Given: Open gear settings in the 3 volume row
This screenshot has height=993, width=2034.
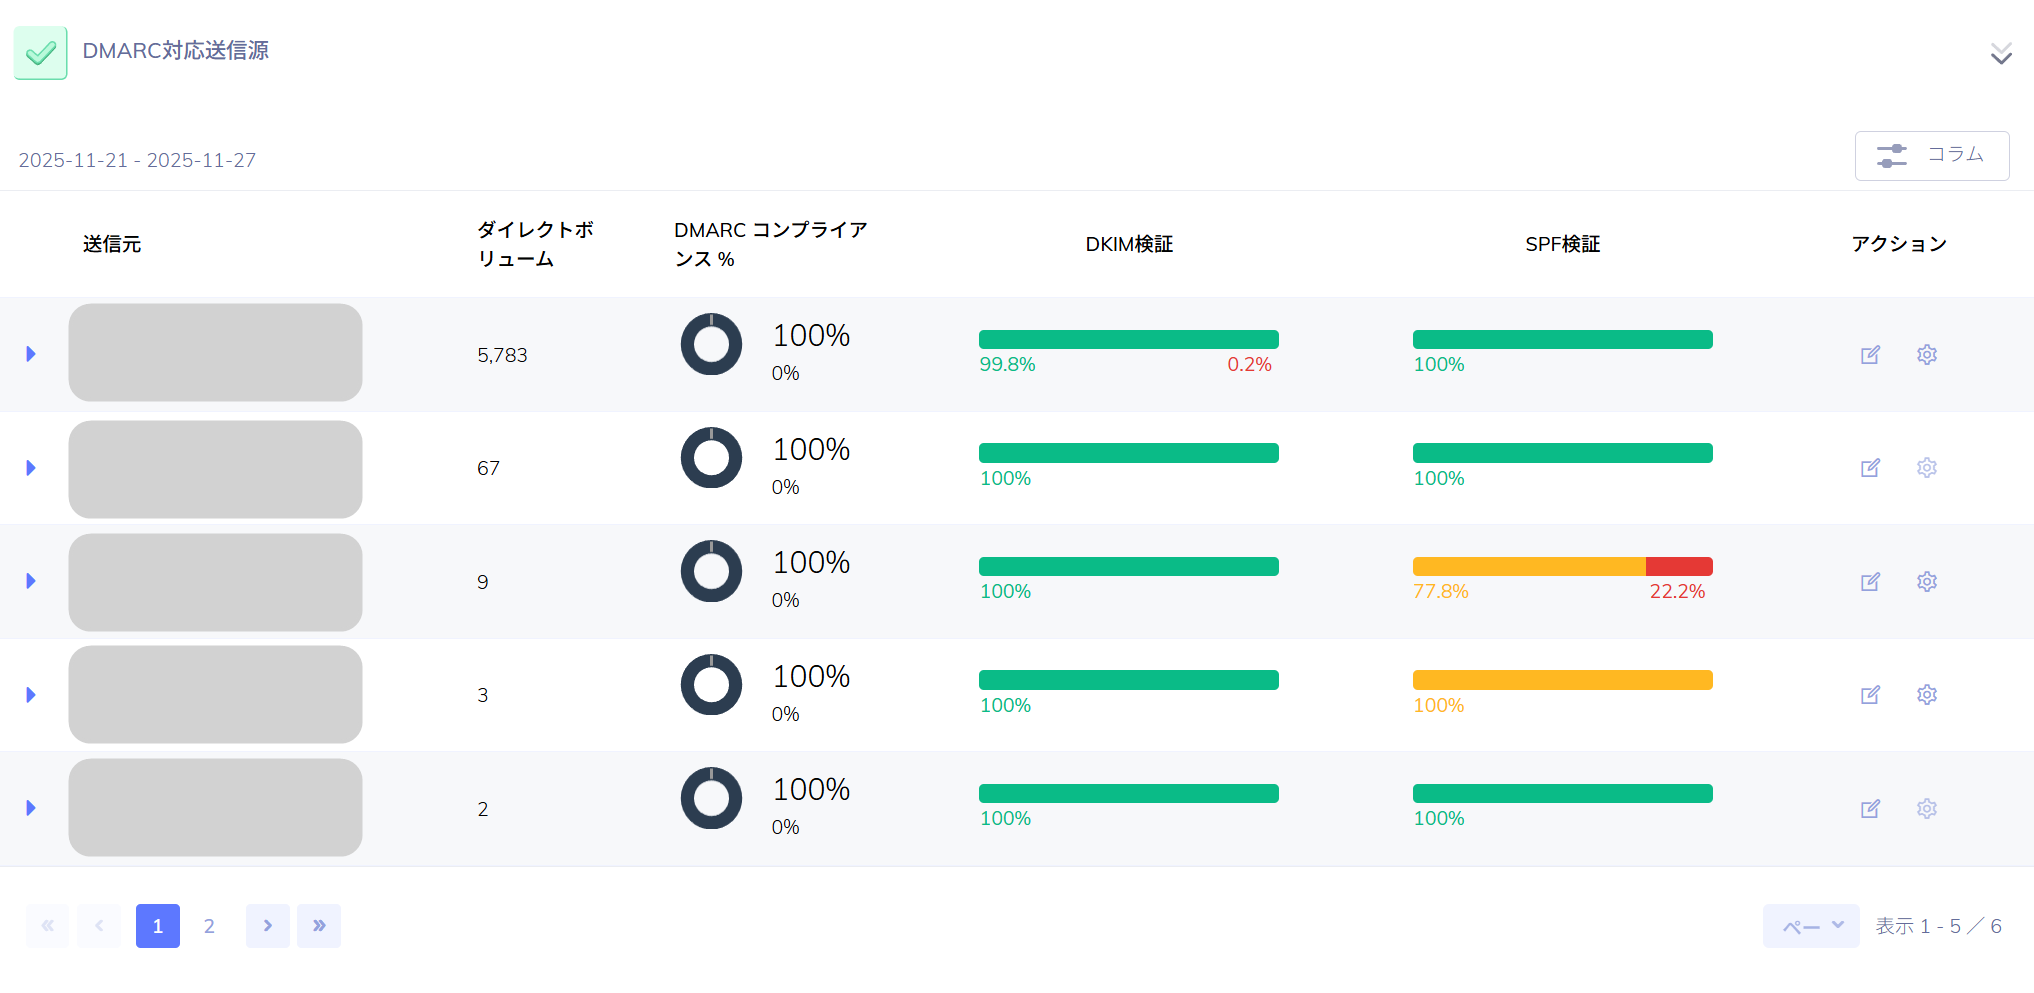Looking at the screenshot, I should pyautogui.click(x=1927, y=695).
